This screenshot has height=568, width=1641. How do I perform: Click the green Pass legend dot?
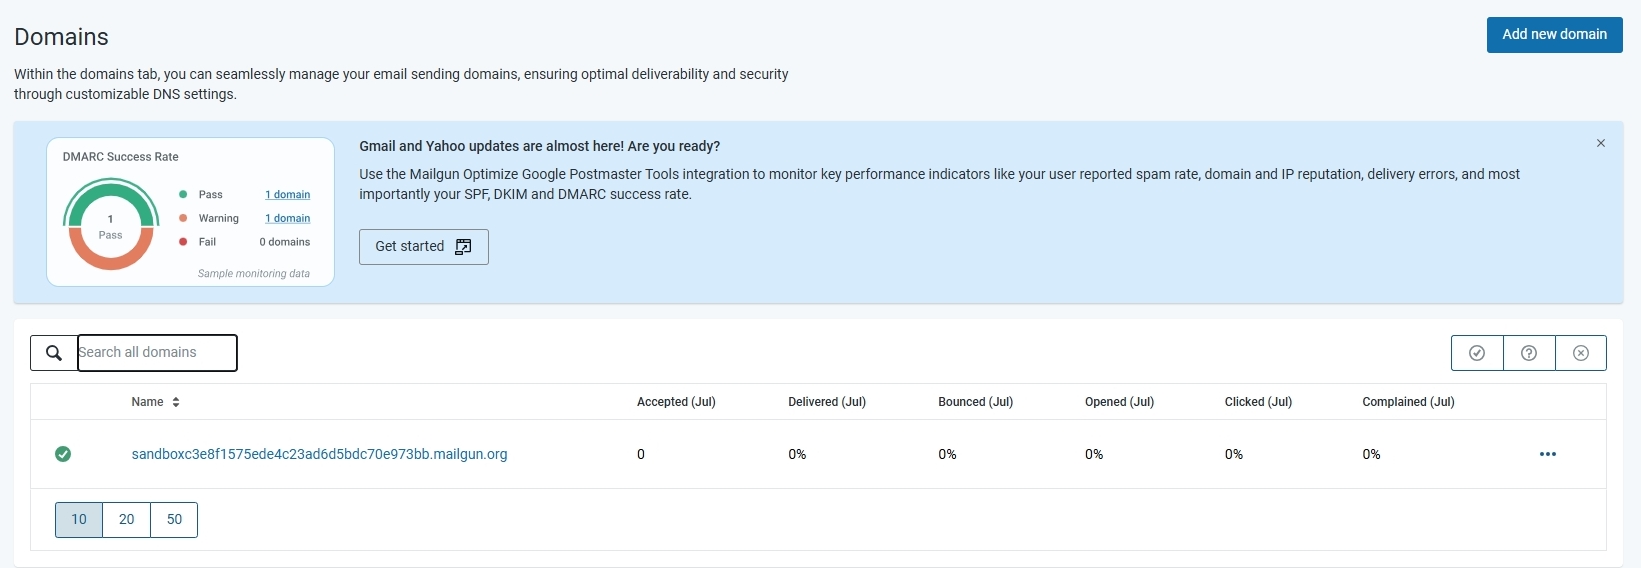pos(183,195)
